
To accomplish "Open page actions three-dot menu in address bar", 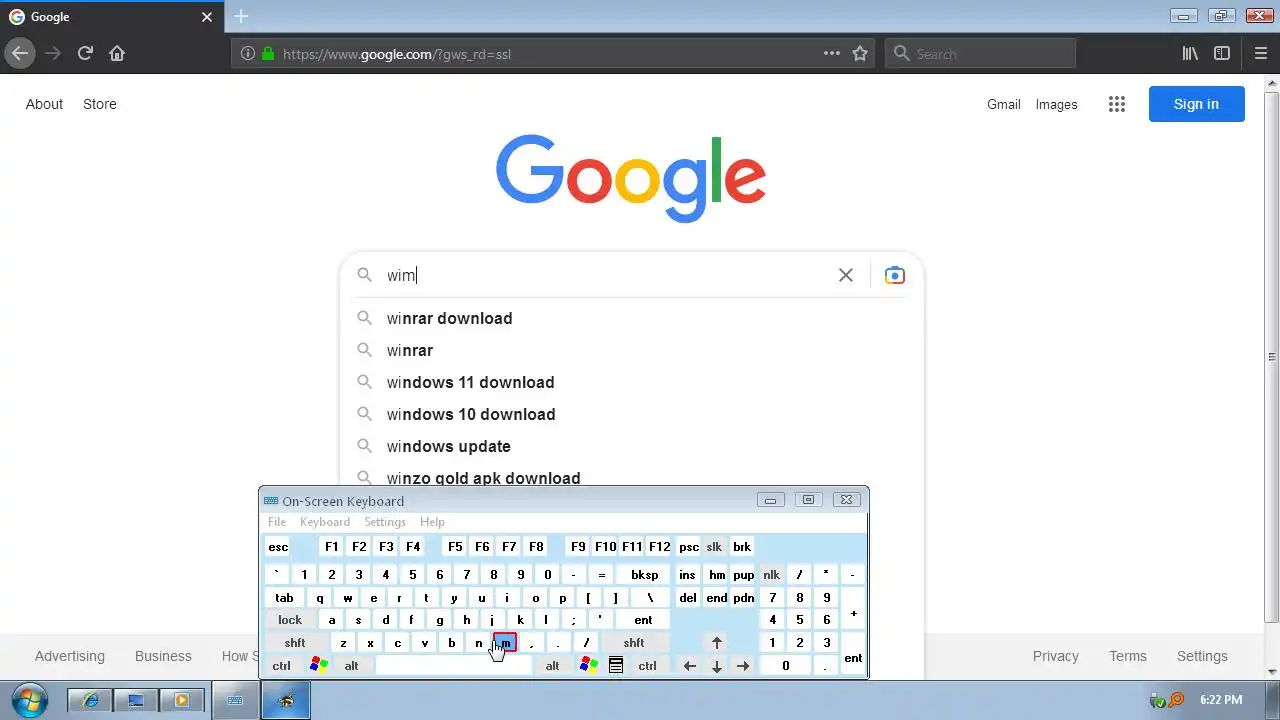I will (x=831, y=53).
